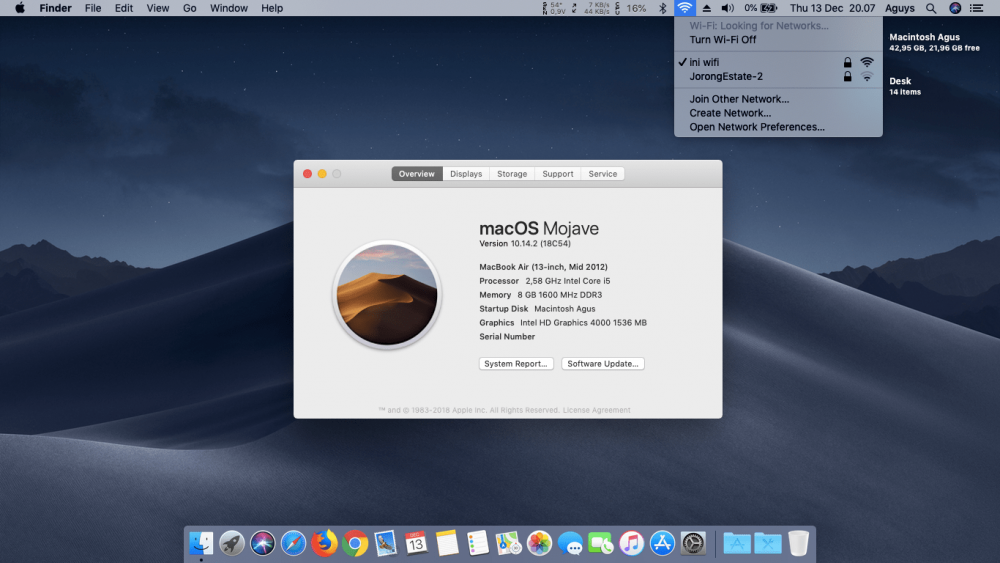
Task: Open the Window menu
Action: point(228,8)
